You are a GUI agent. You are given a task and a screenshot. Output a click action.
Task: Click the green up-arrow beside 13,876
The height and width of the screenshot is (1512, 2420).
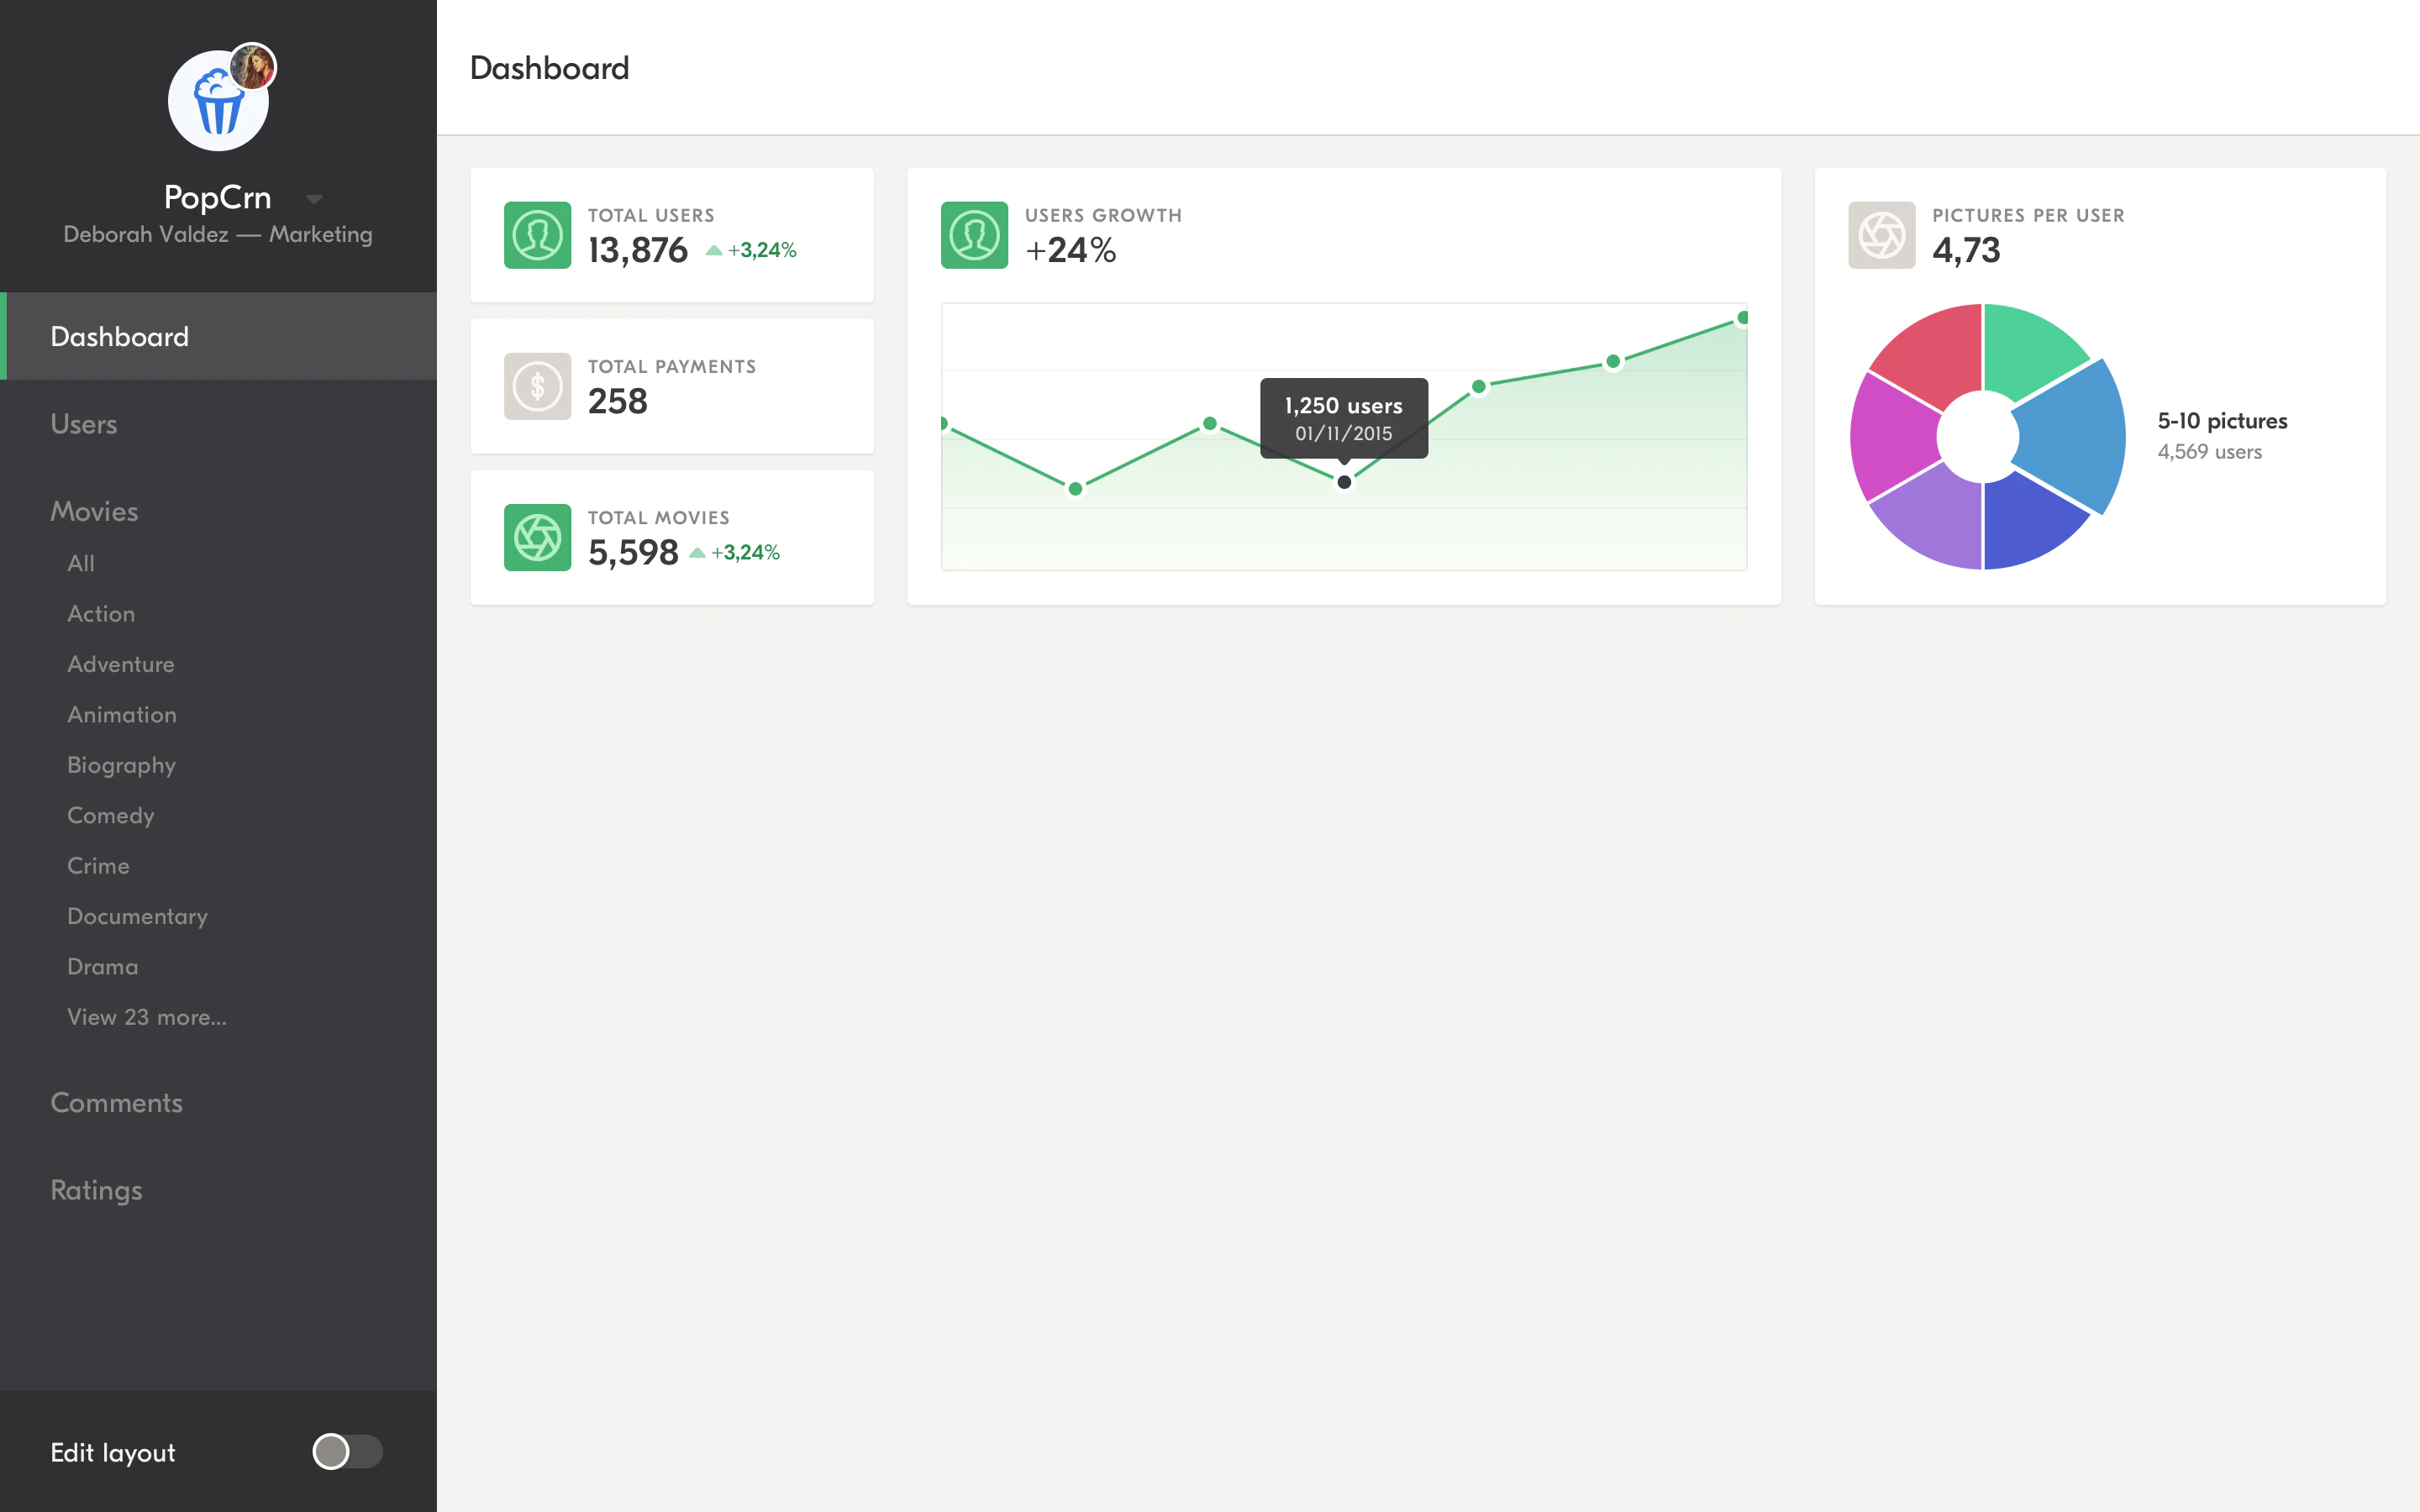pyautogui.click(x=714, y=250)
